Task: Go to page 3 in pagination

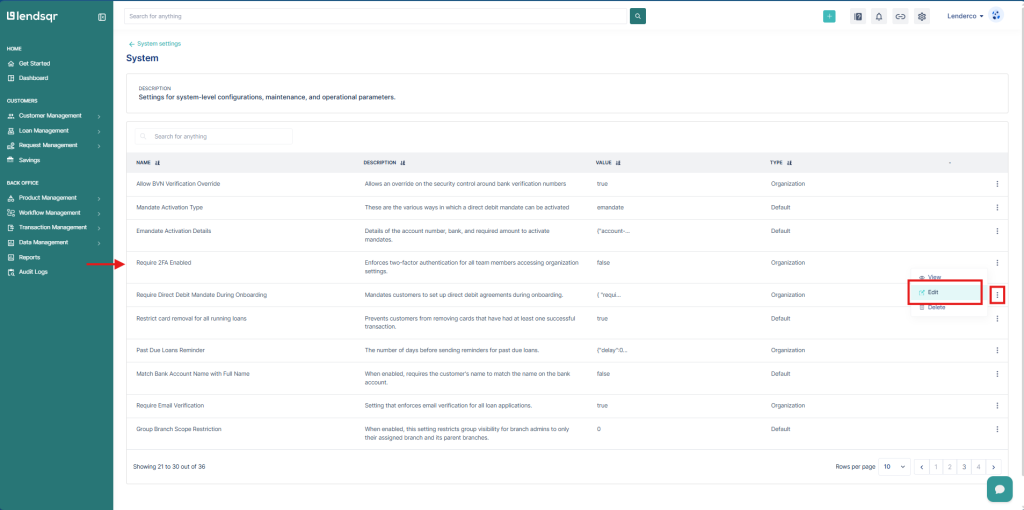Action: coord(964,467)
